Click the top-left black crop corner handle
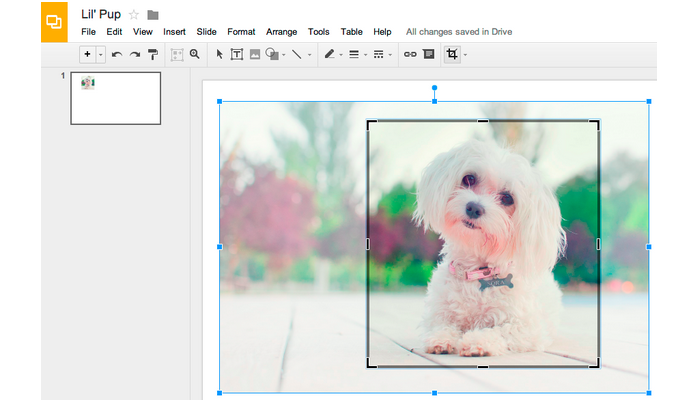The height and width of the screenshot is (400, 695). click(371, 125)
